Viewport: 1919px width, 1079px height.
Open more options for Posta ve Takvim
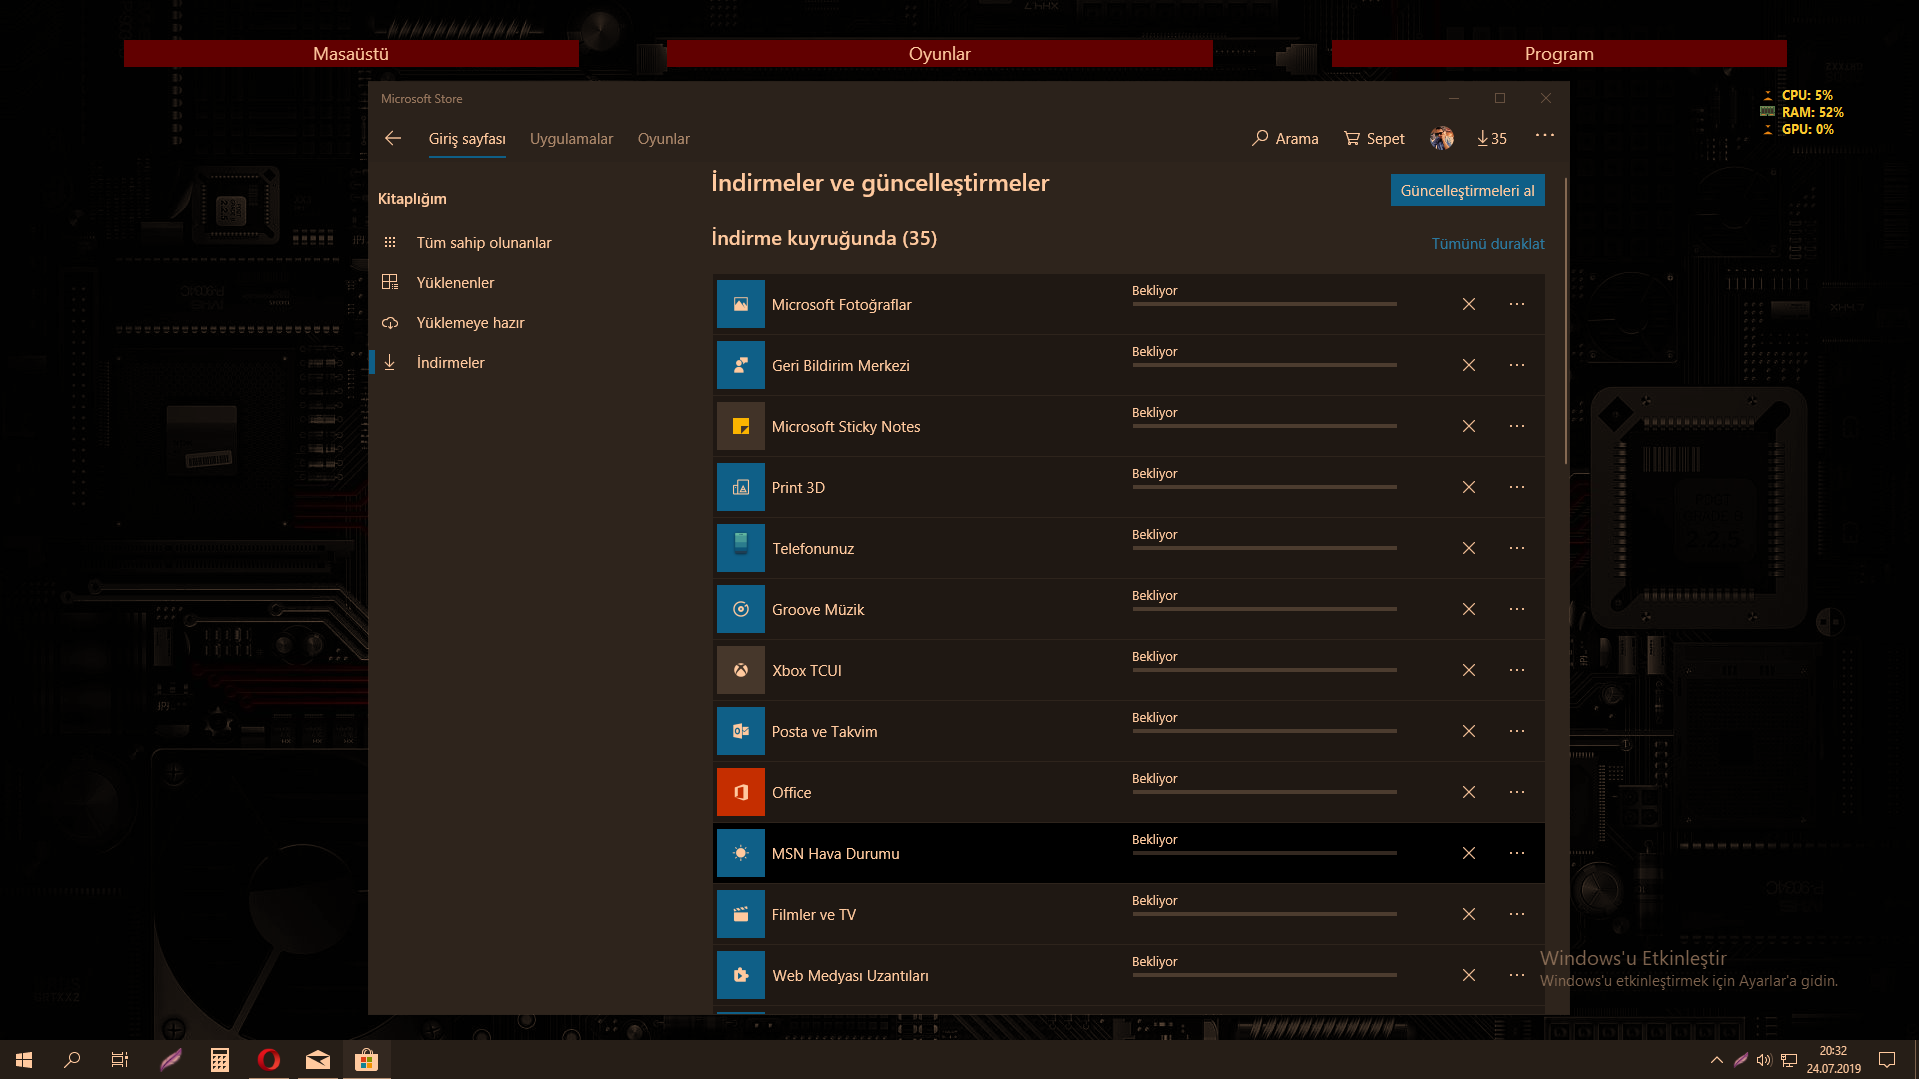[1517, 731]
